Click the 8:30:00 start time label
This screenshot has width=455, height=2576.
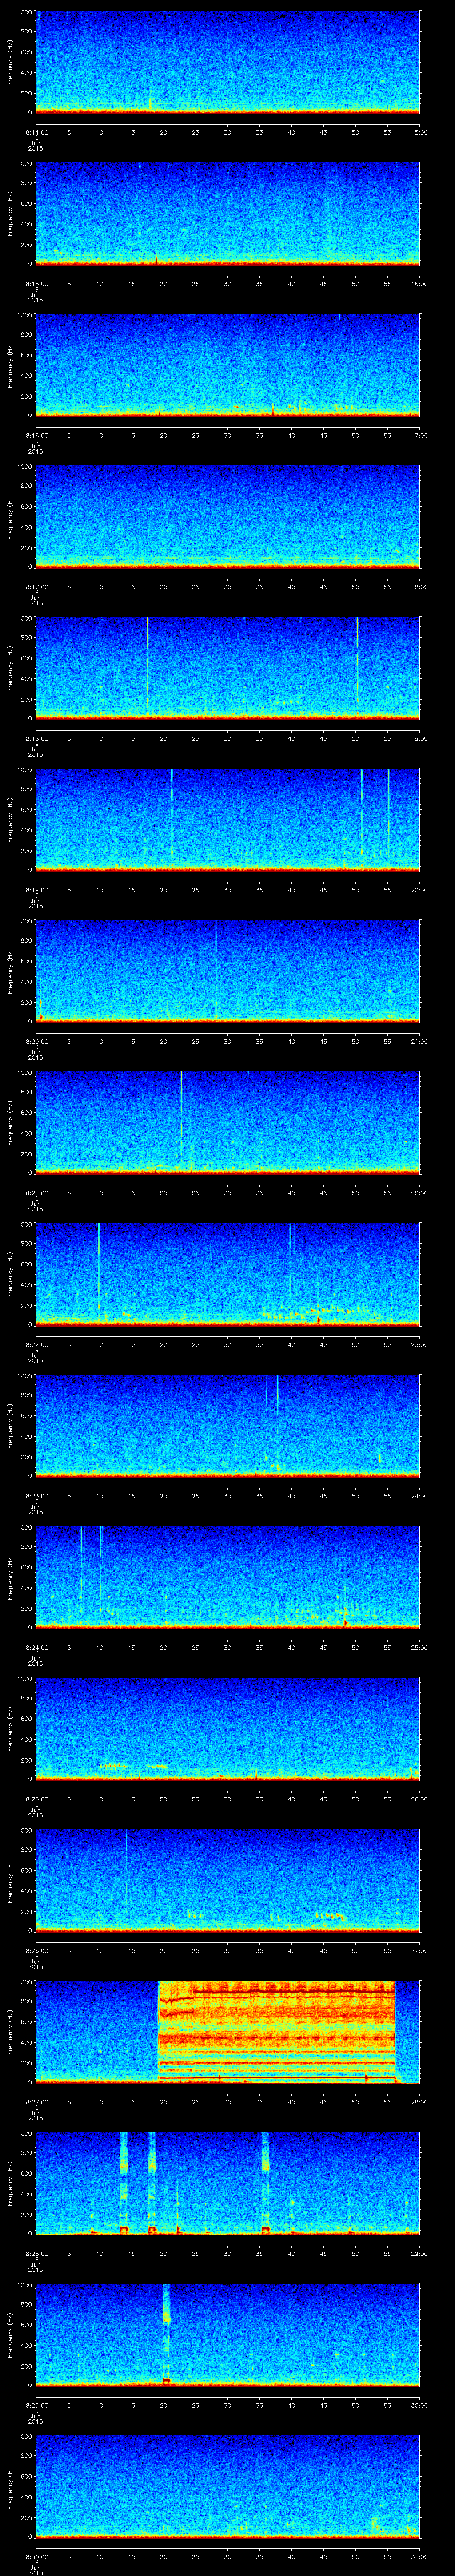(36, 2556)
